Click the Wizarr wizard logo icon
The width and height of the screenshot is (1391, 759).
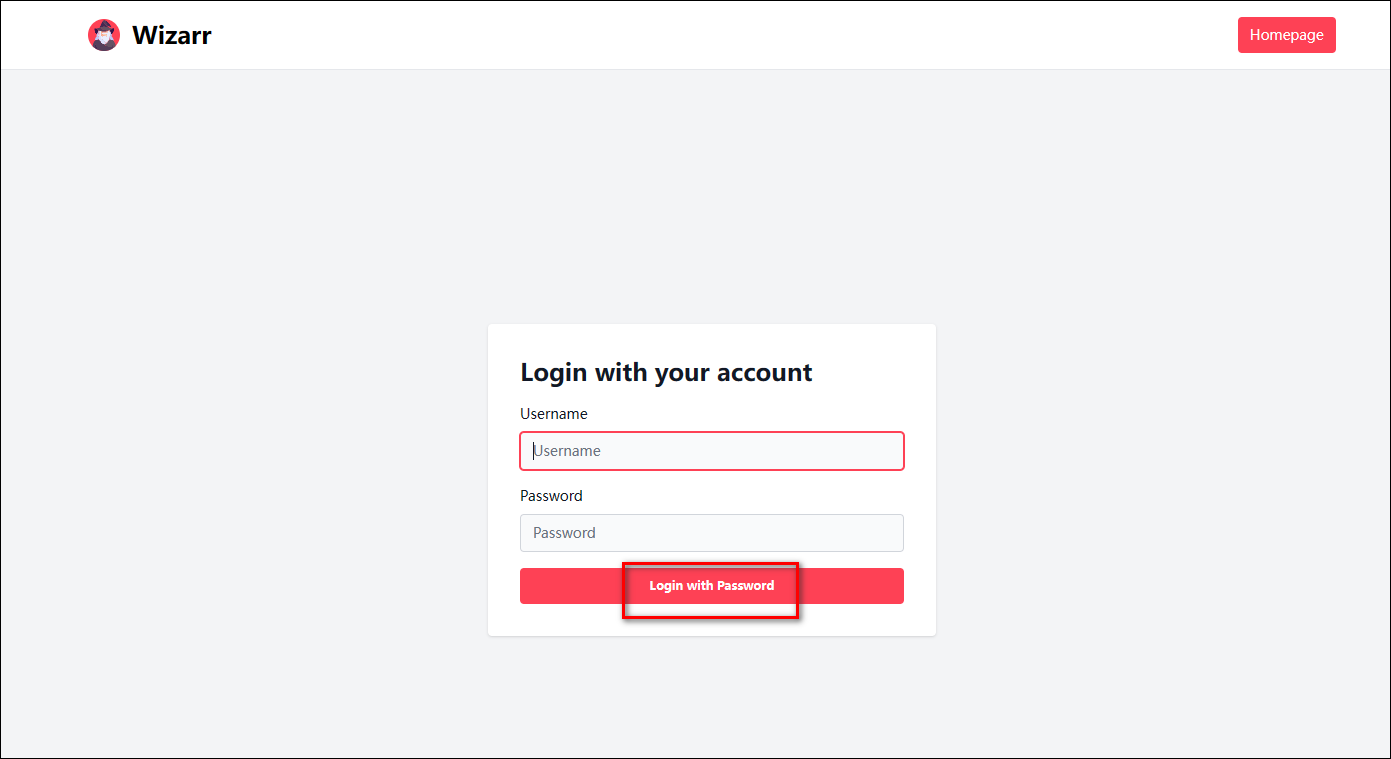104,35
